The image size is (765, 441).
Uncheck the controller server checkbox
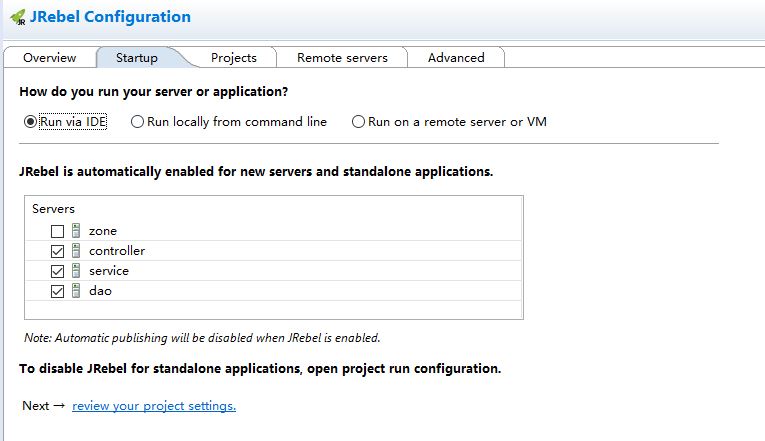tap(57, 251)
